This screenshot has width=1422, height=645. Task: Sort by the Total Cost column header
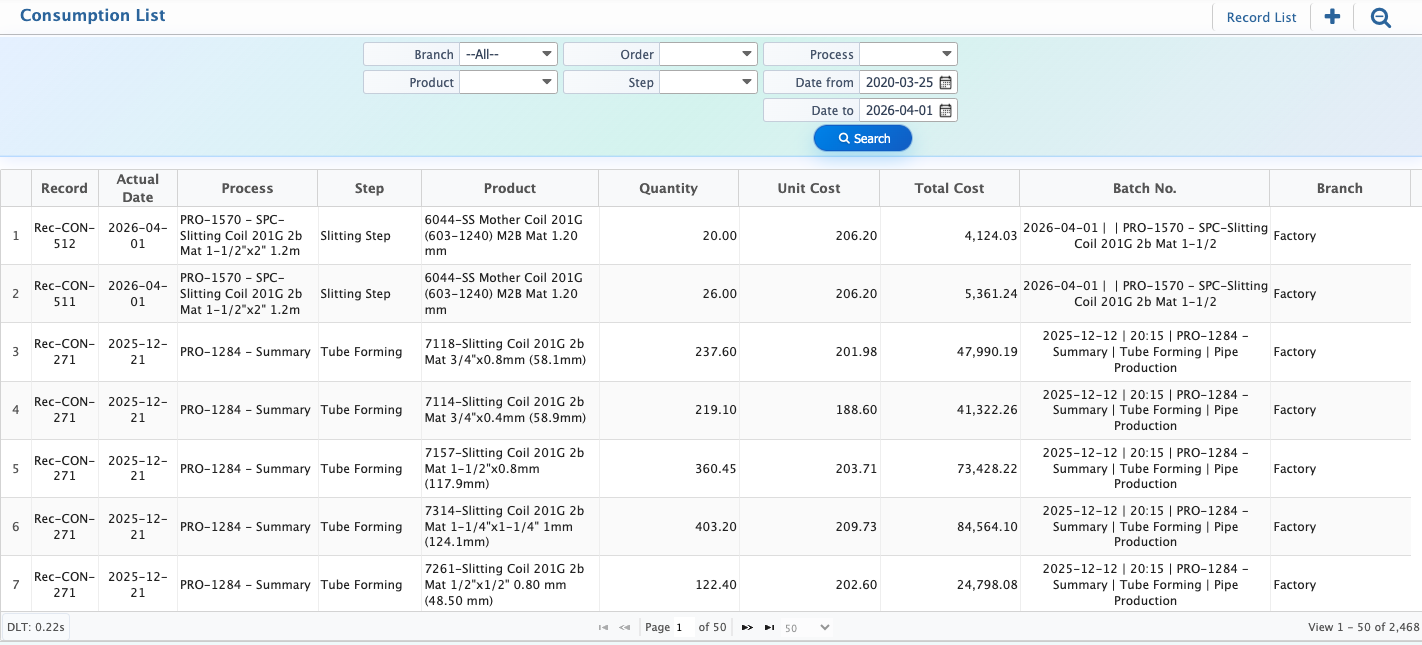949,188
